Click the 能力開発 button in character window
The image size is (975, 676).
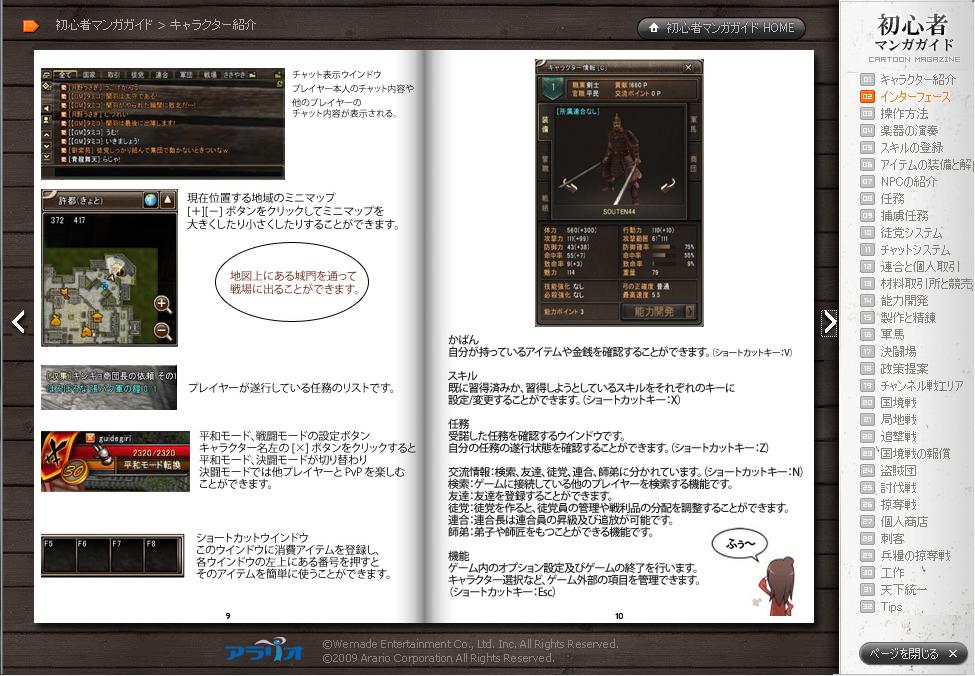pos(658,312)
